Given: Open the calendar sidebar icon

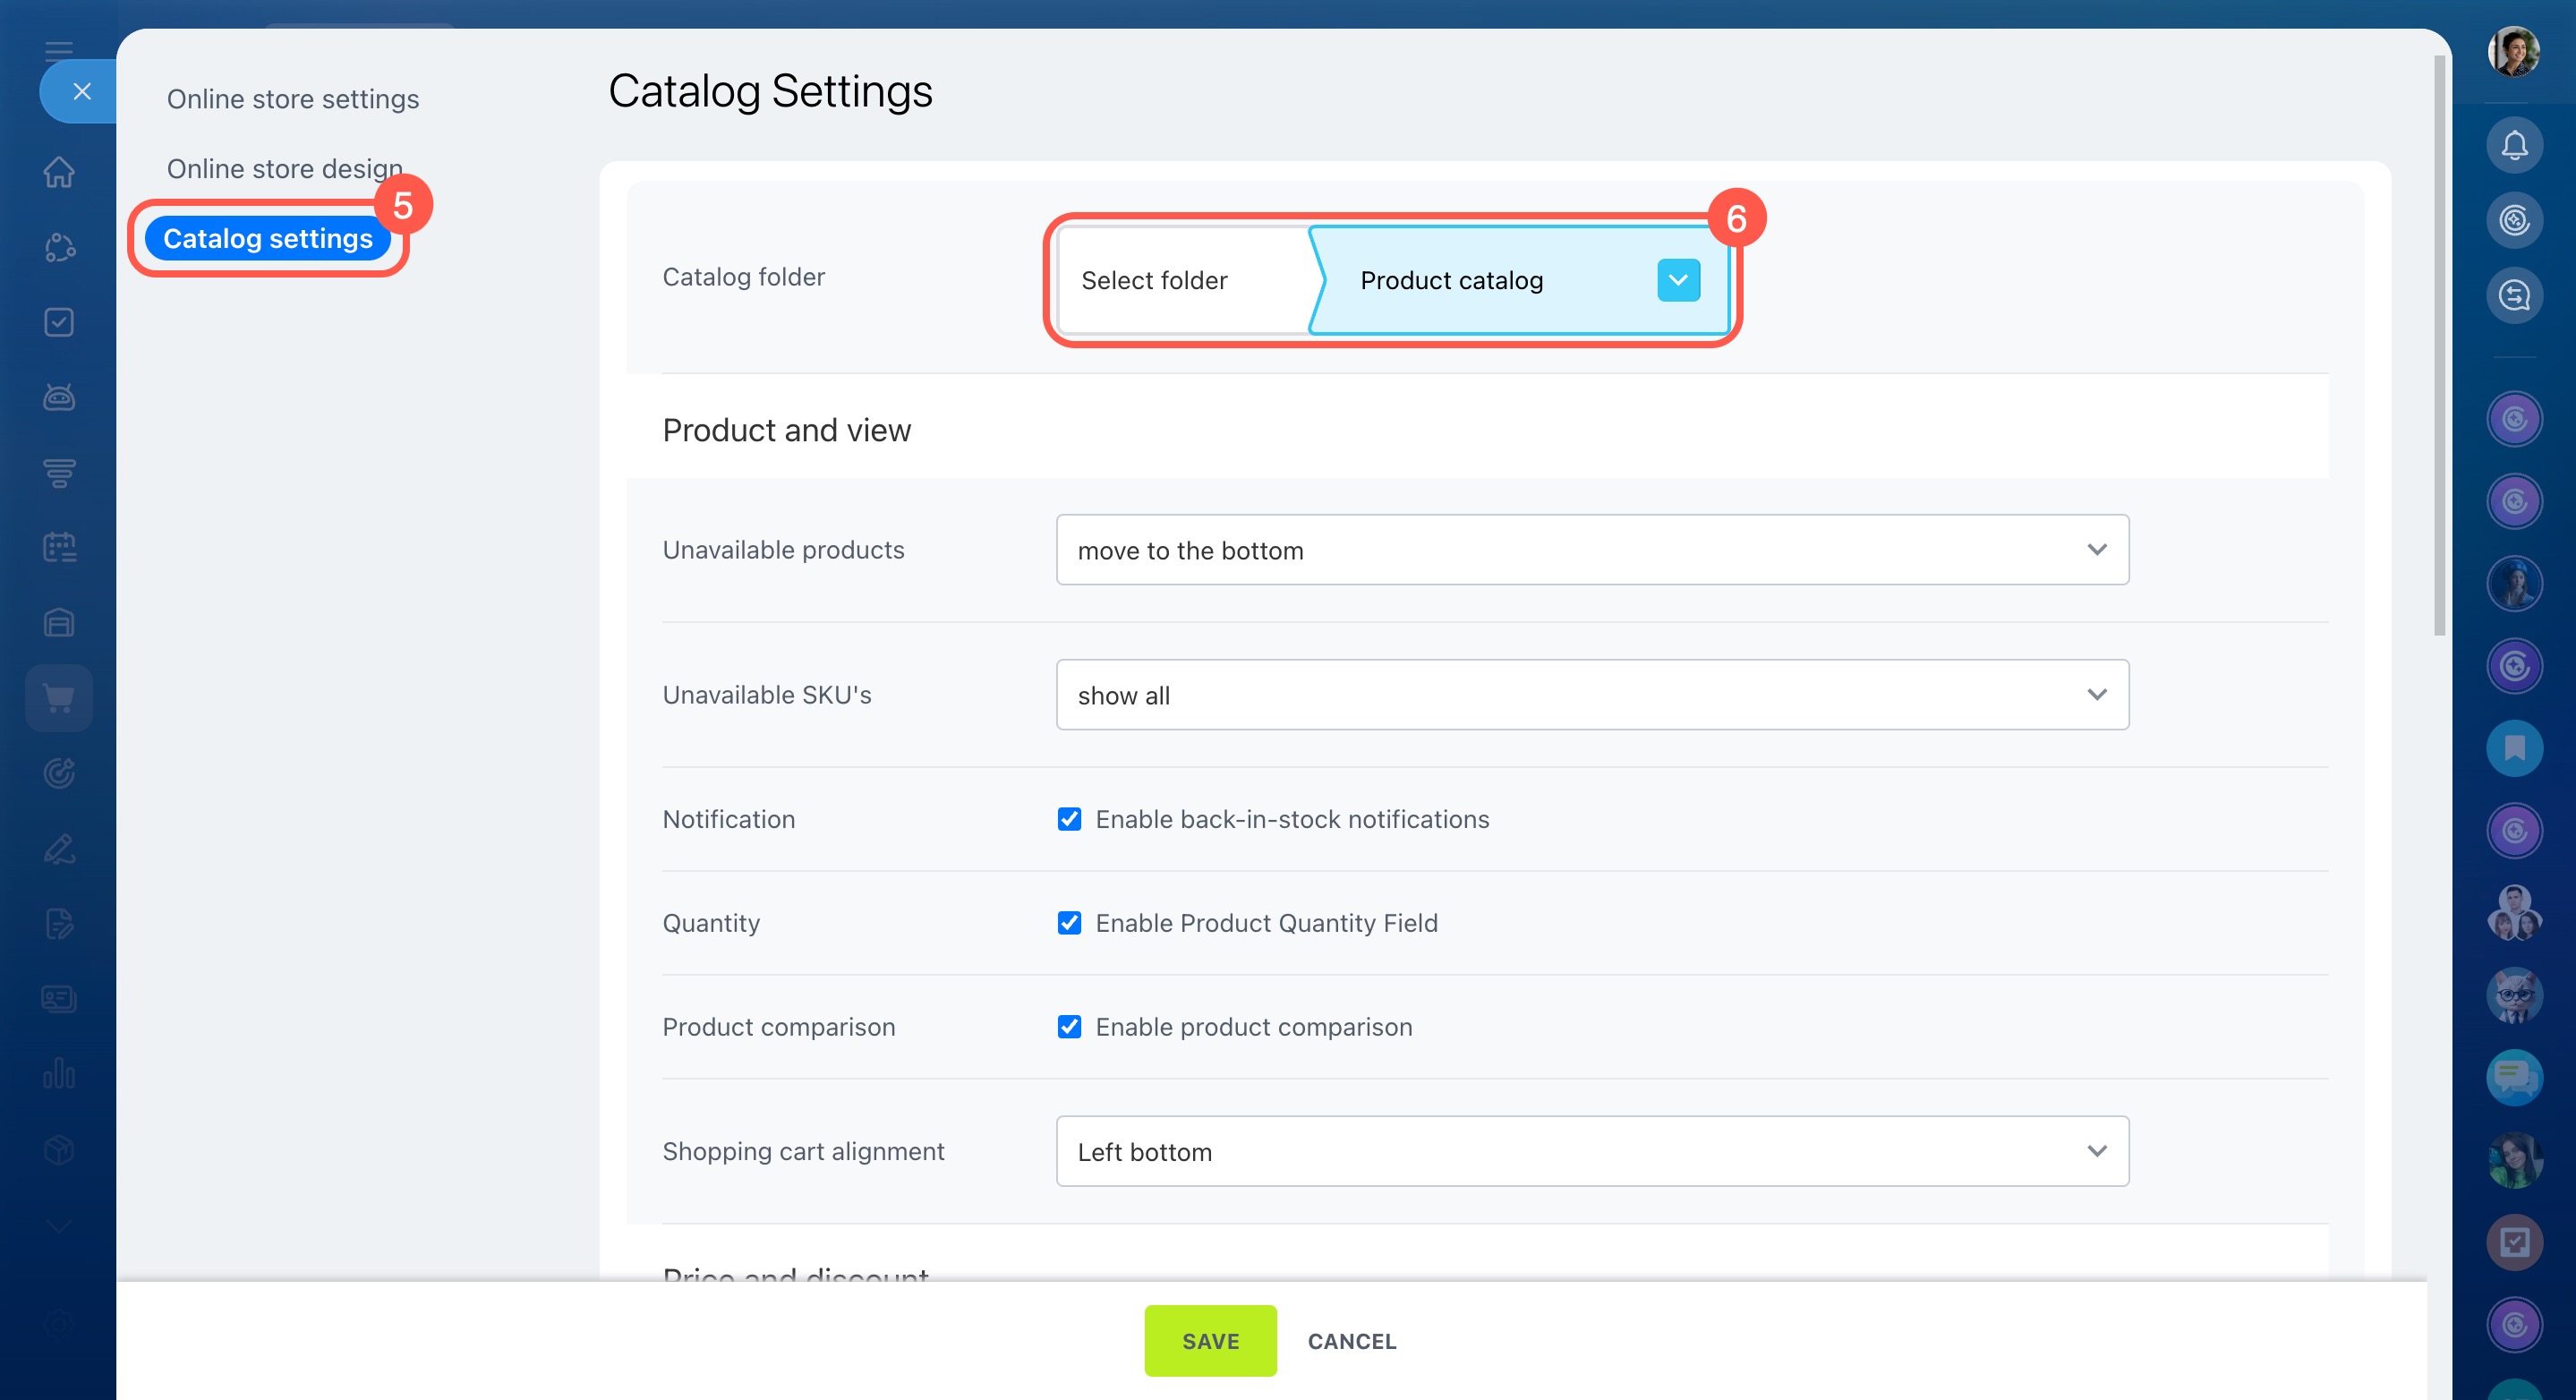Looking at the screenshot, I should tap(59, 547).
